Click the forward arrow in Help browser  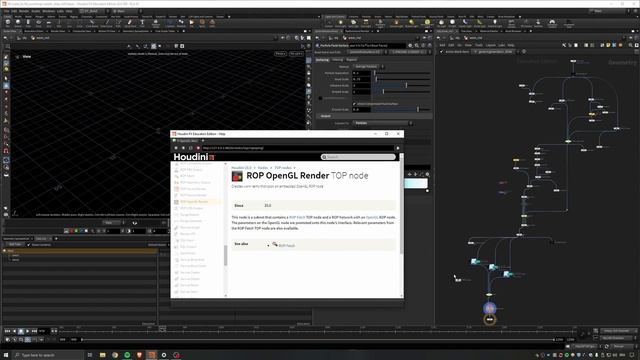(183, 148)
